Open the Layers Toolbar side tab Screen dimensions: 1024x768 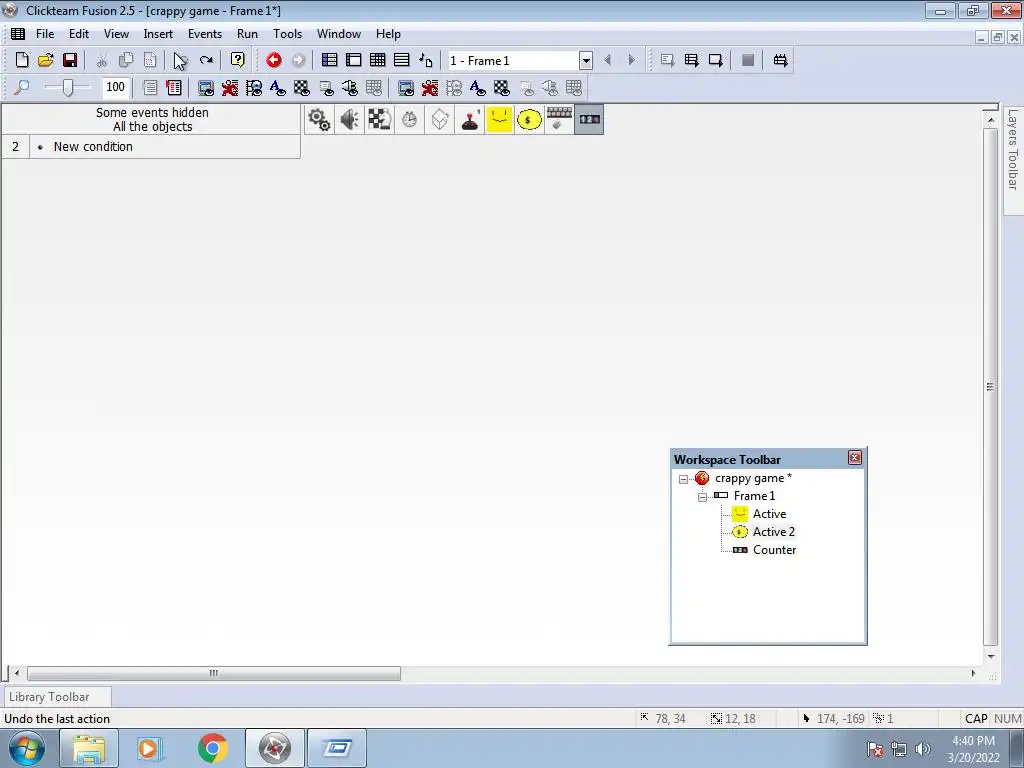tap(1013, 160)
